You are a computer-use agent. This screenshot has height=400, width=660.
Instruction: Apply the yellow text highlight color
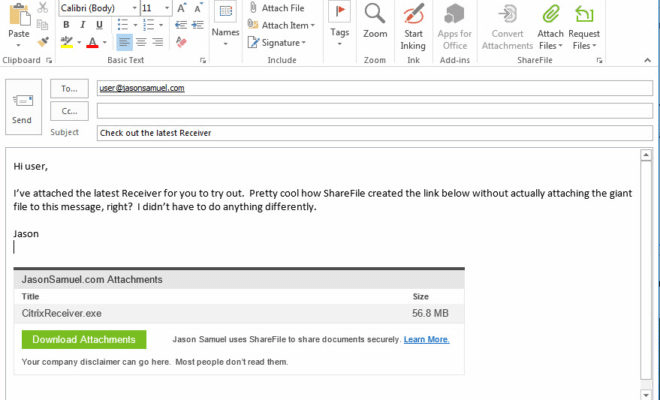(67, 42)
